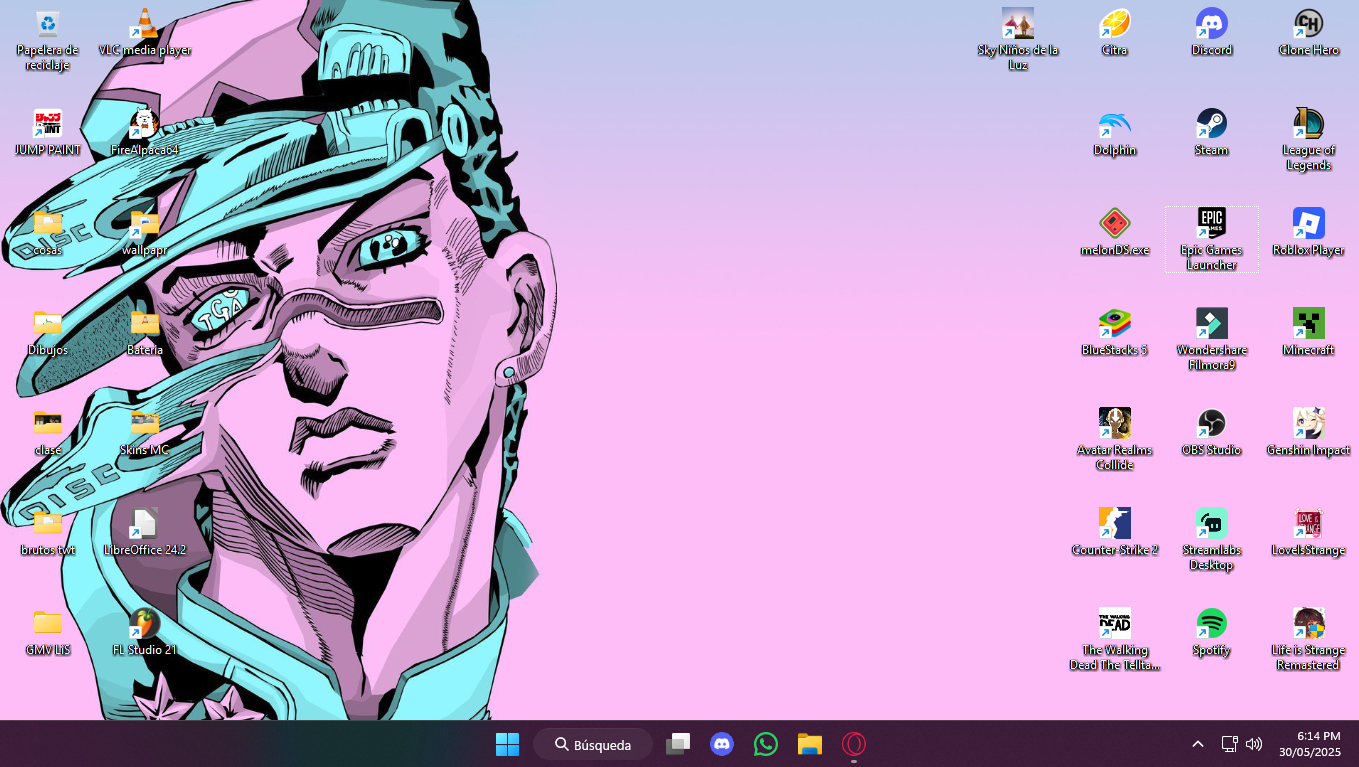Select the Citra emulator shortcut

(x=1114, y=33)
